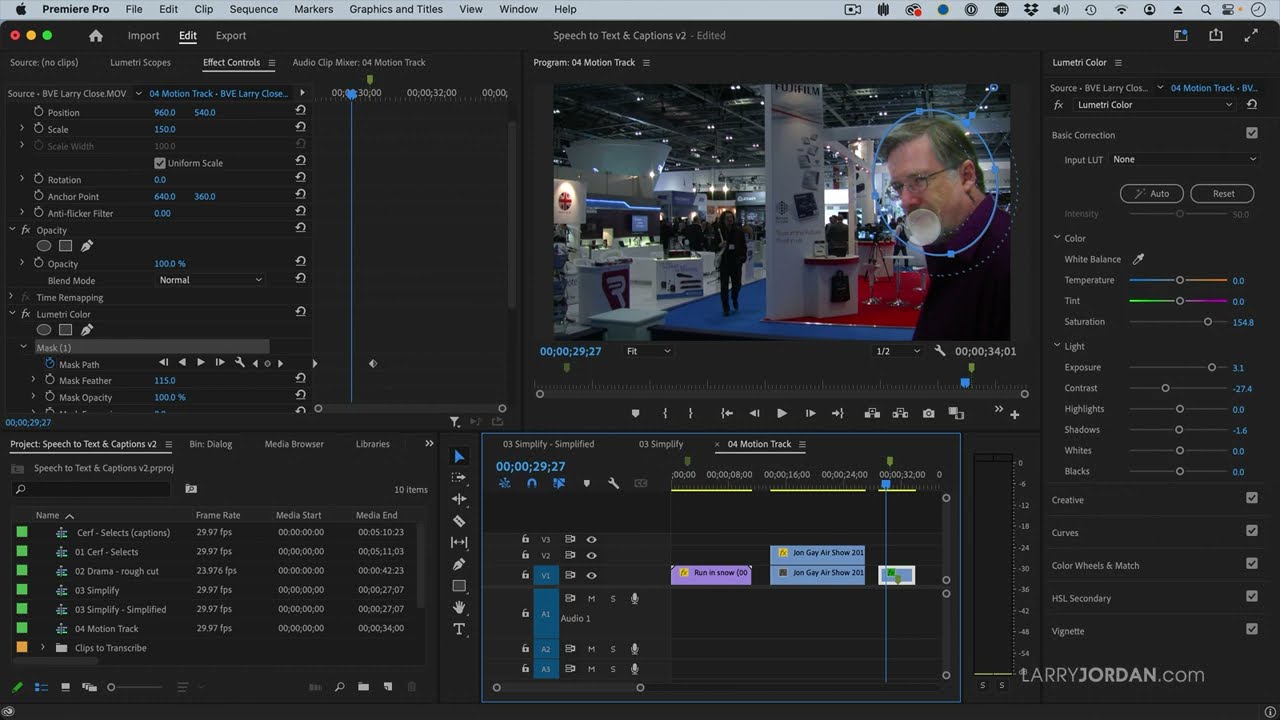Click the Home icon in workspace bar
The image size is (1280, 720).
tap(96, 35)
